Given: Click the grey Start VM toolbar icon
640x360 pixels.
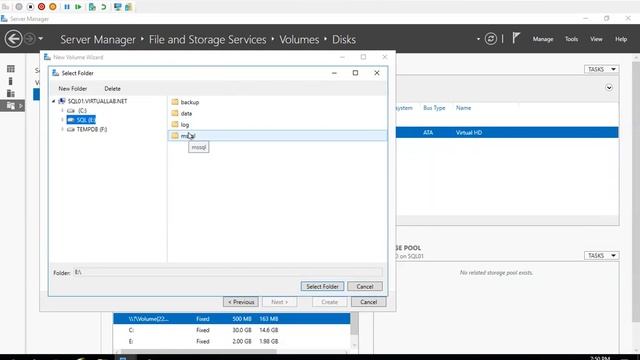Looking at the screenshot, I should pos(19,7).
